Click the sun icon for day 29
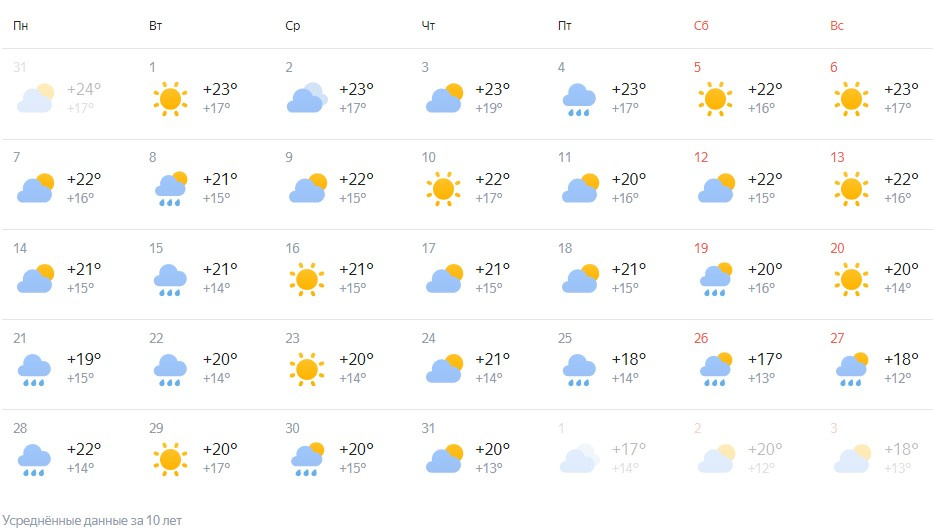This screenshot has width=933, height=532. [170, 459]
